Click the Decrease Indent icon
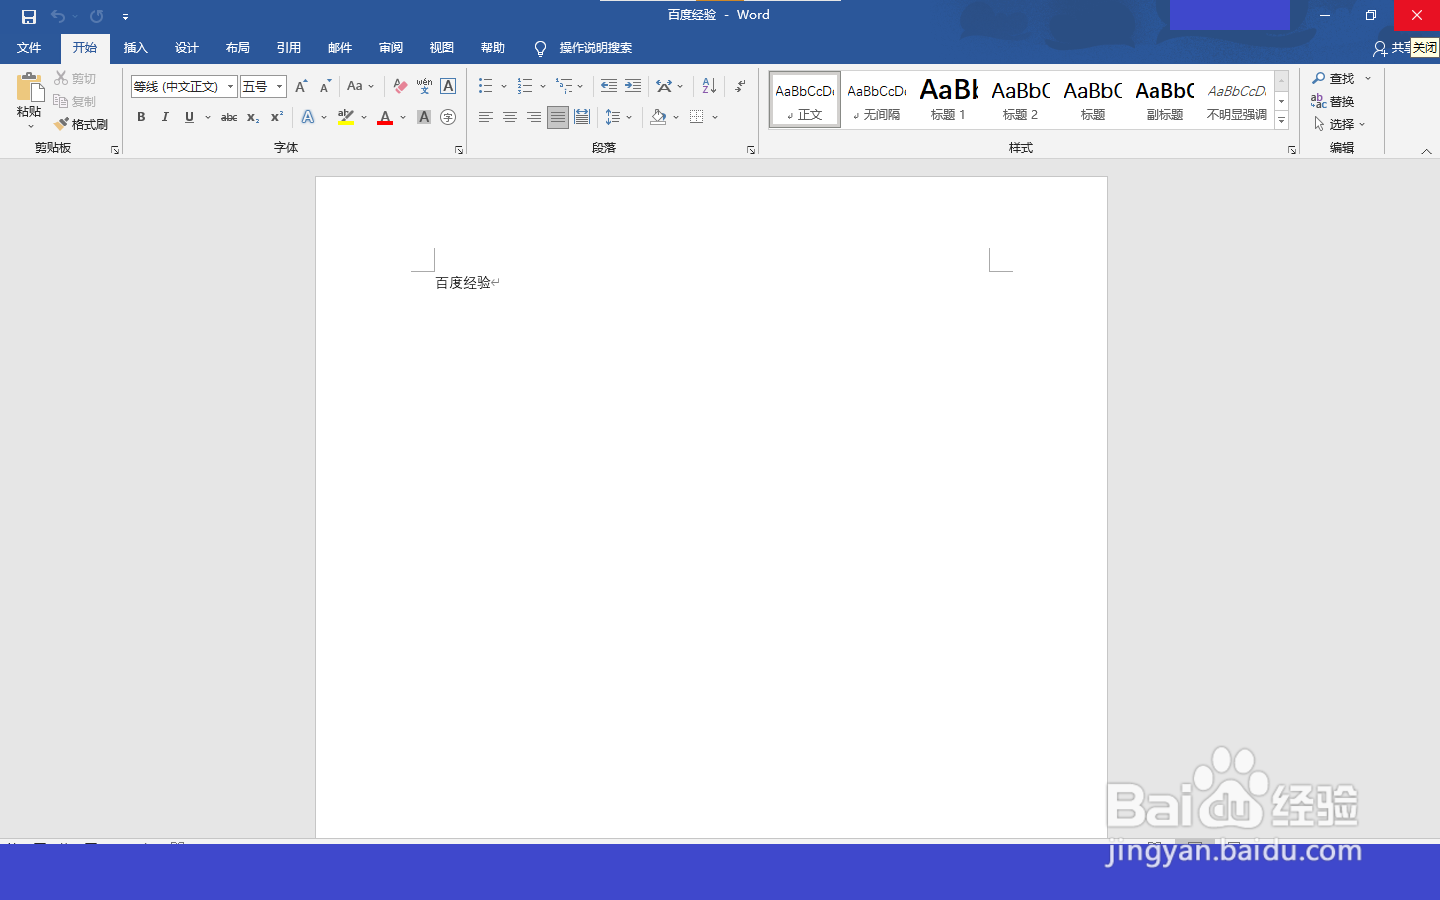This screenshot has height=900, width=1440. [x=609, y=86]
